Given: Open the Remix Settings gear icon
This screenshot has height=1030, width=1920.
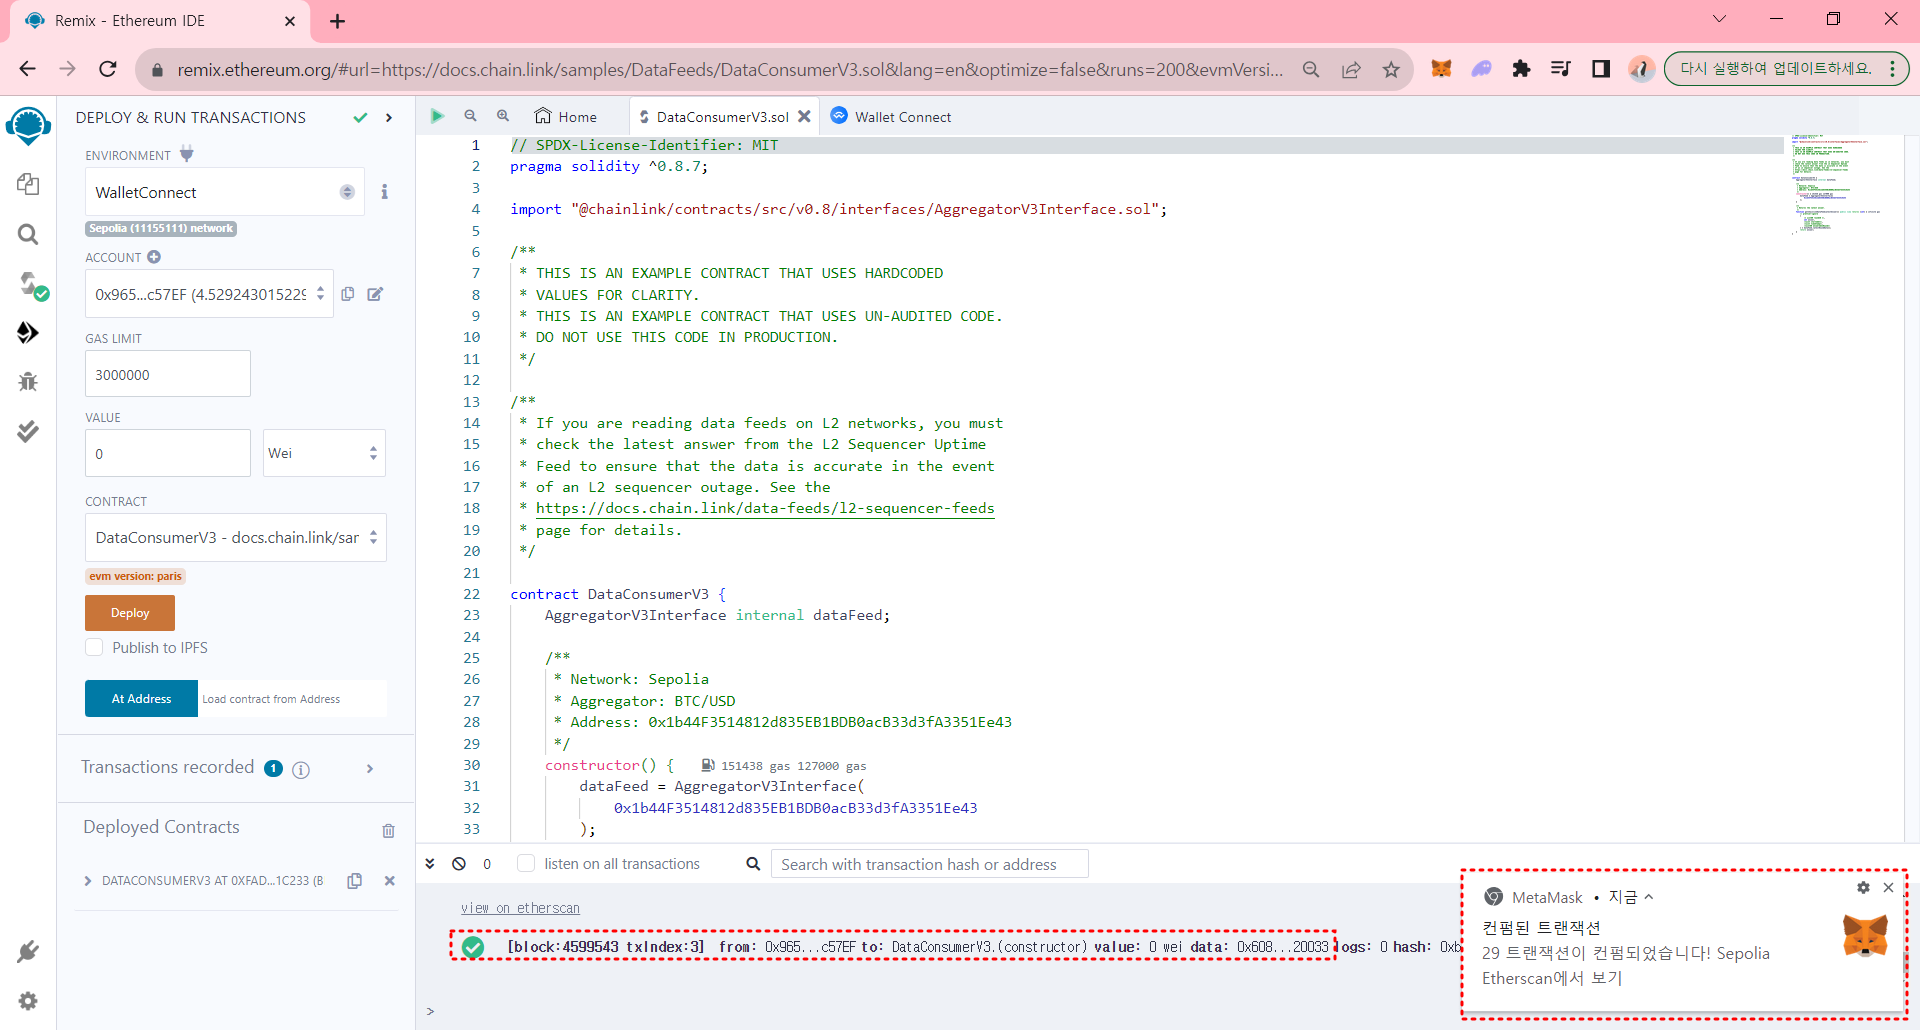Looking at the screenshot, I should click(x=28, y=1001).
